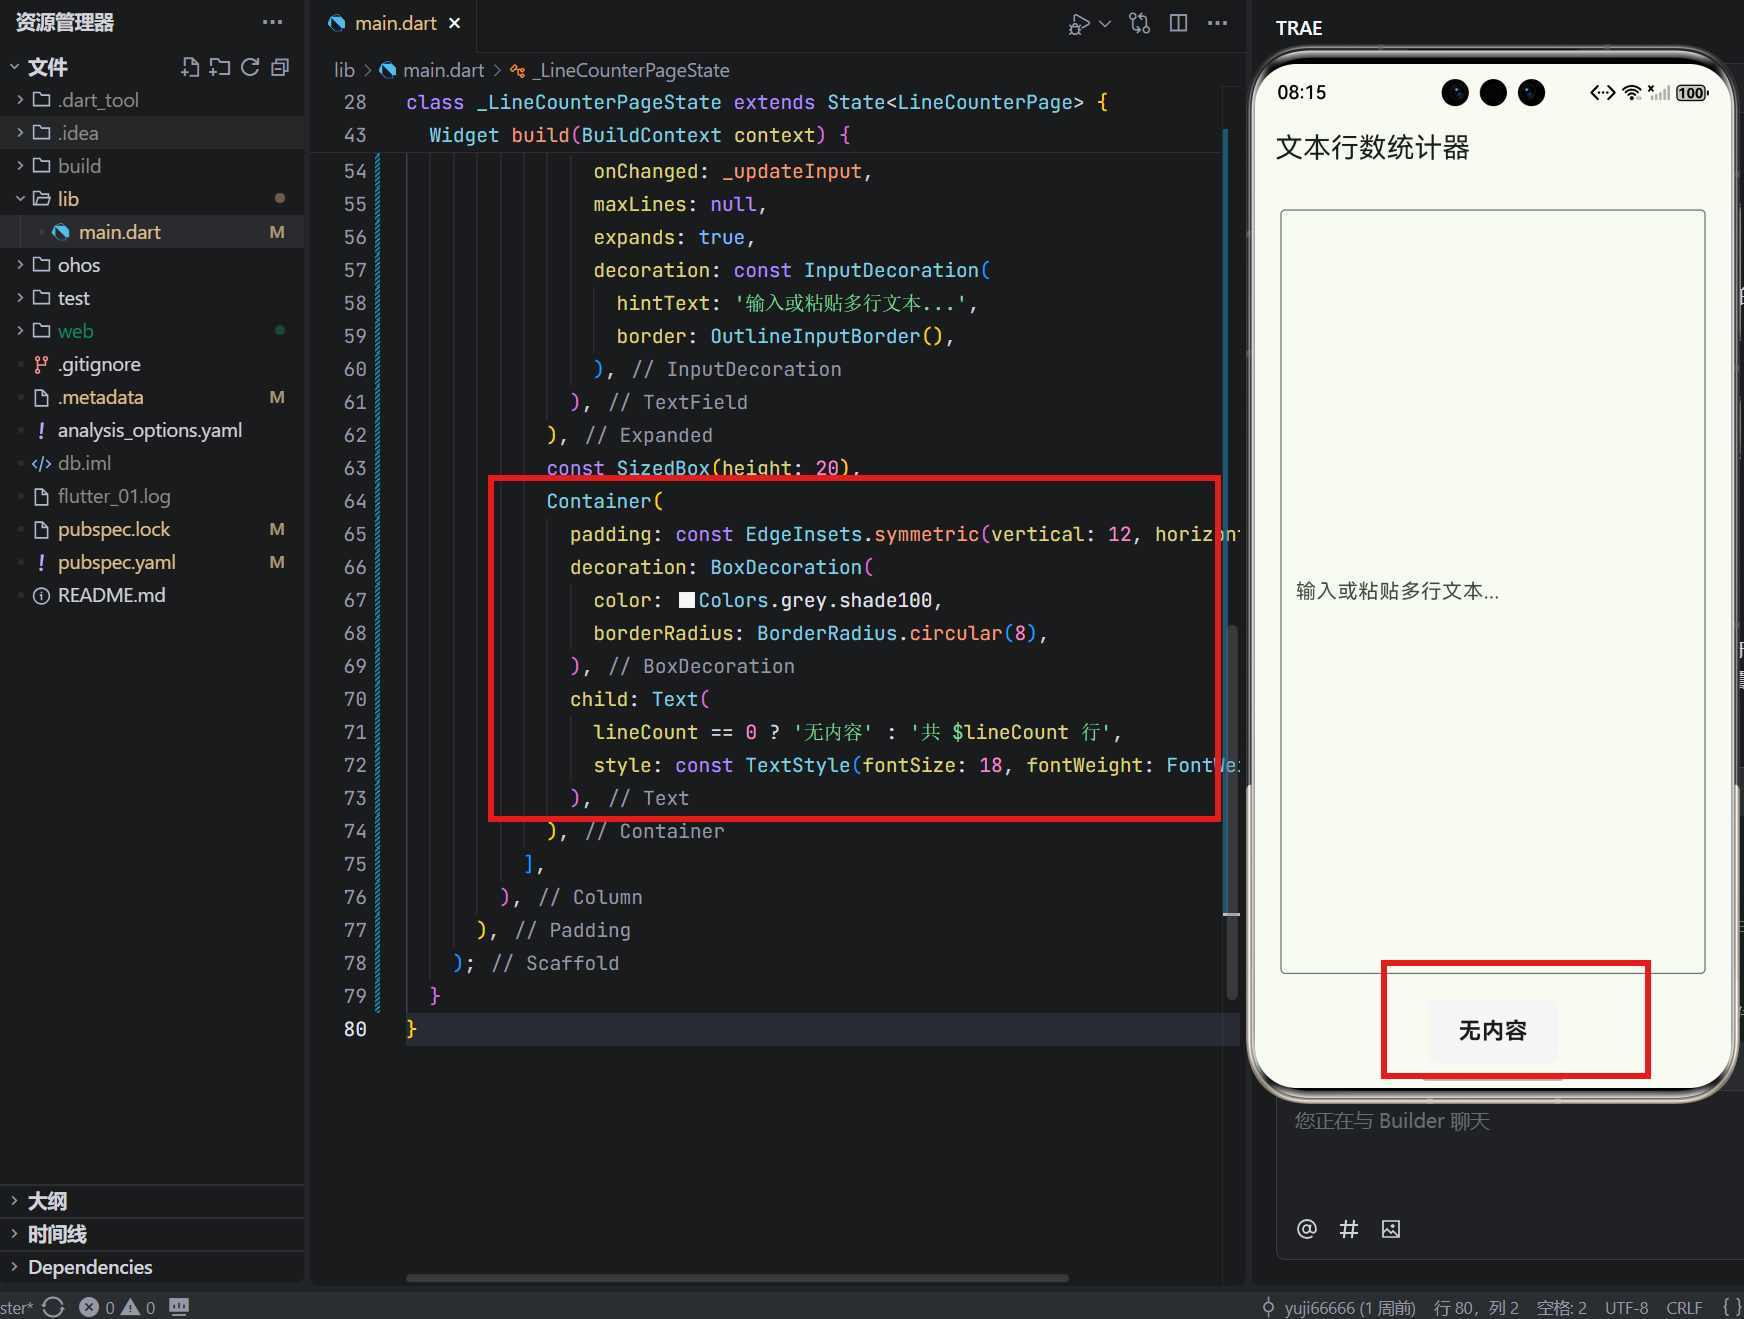The image size is (1744, 1319).
Task: Click the image attach icon in chat
Action: [x=1391, y=1229]
